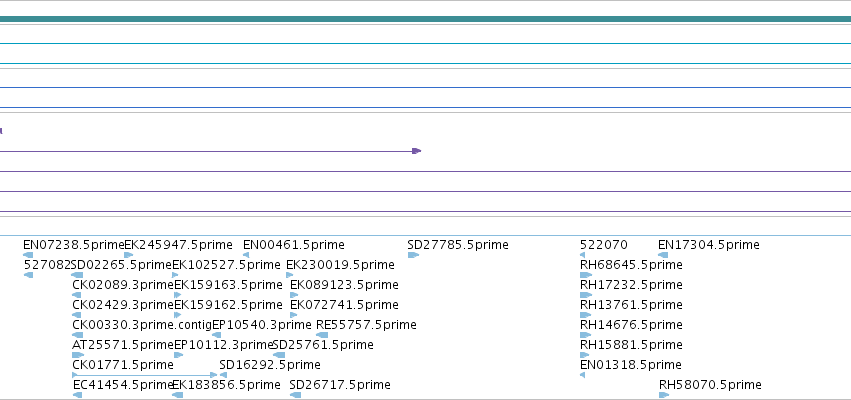Click the EN00461.5prime small arrow glyph
Screen dimensions: 851x400
tap(246, 255)
